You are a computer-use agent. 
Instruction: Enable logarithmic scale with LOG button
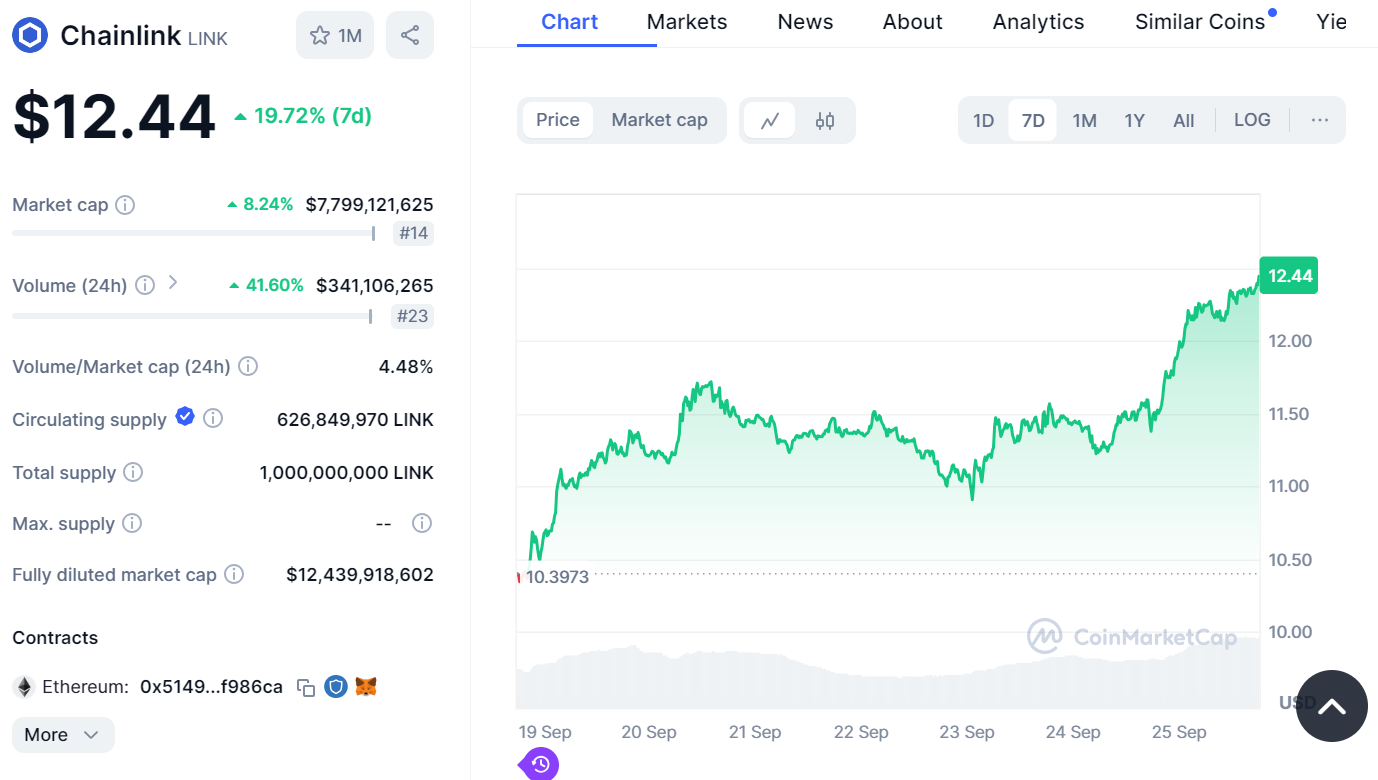tap(1251, 119)
